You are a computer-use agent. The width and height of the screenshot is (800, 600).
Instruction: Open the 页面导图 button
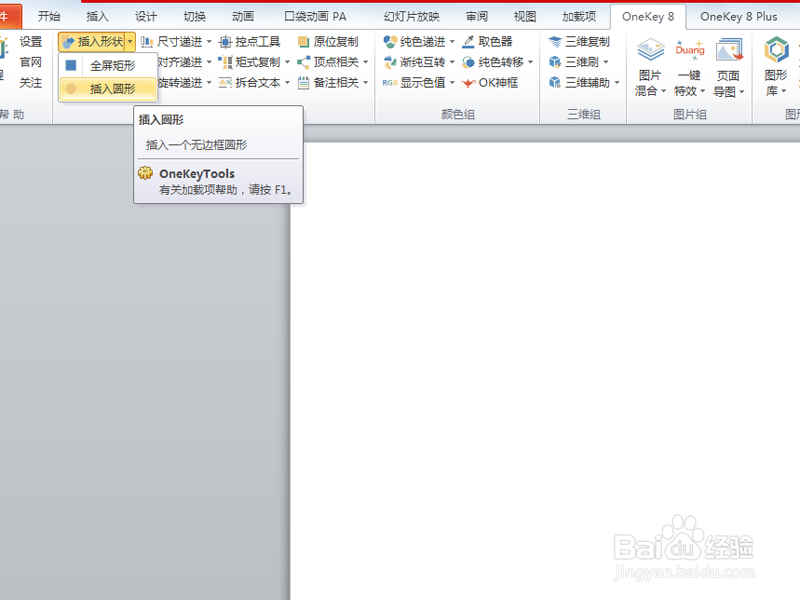(729, 66)
